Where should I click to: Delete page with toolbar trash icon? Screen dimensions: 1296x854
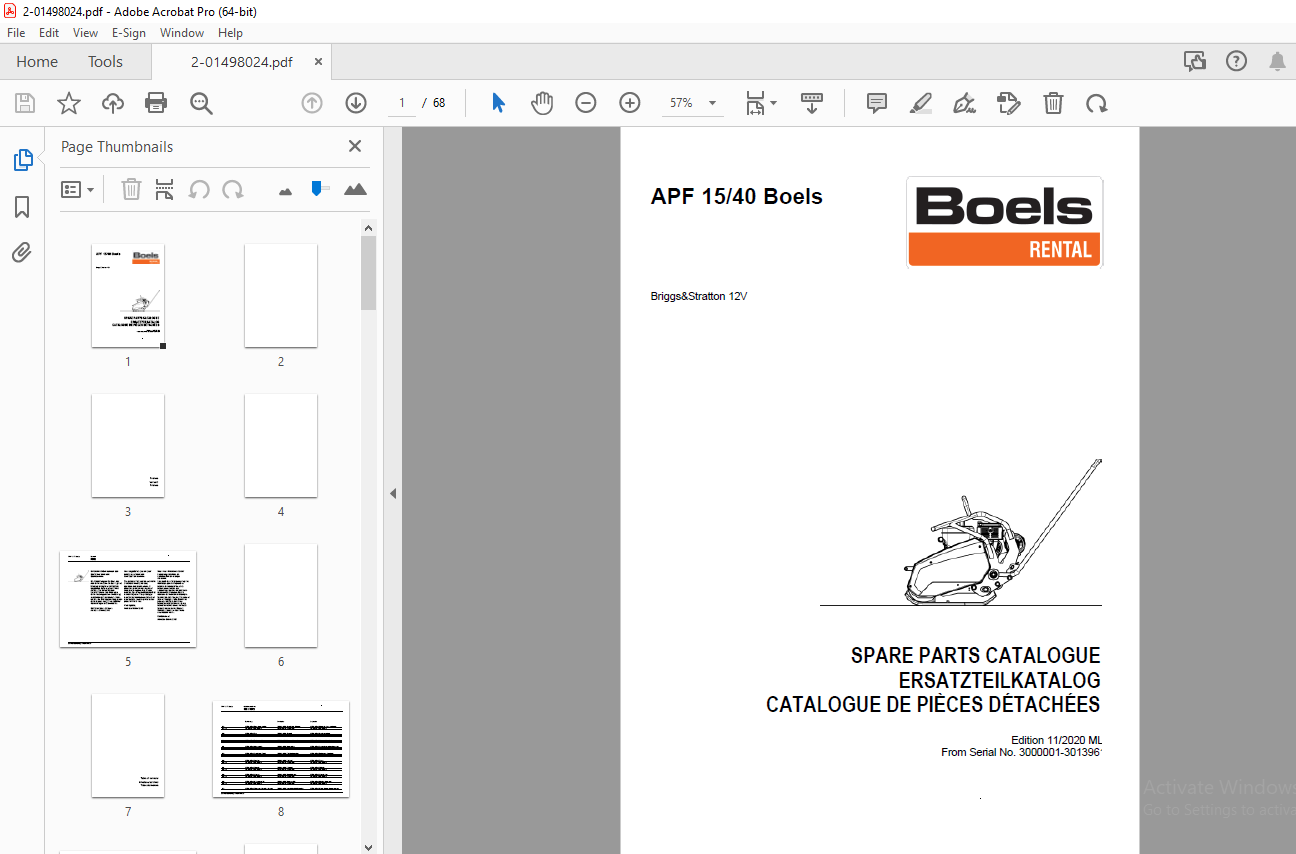tap(1053, 103)
